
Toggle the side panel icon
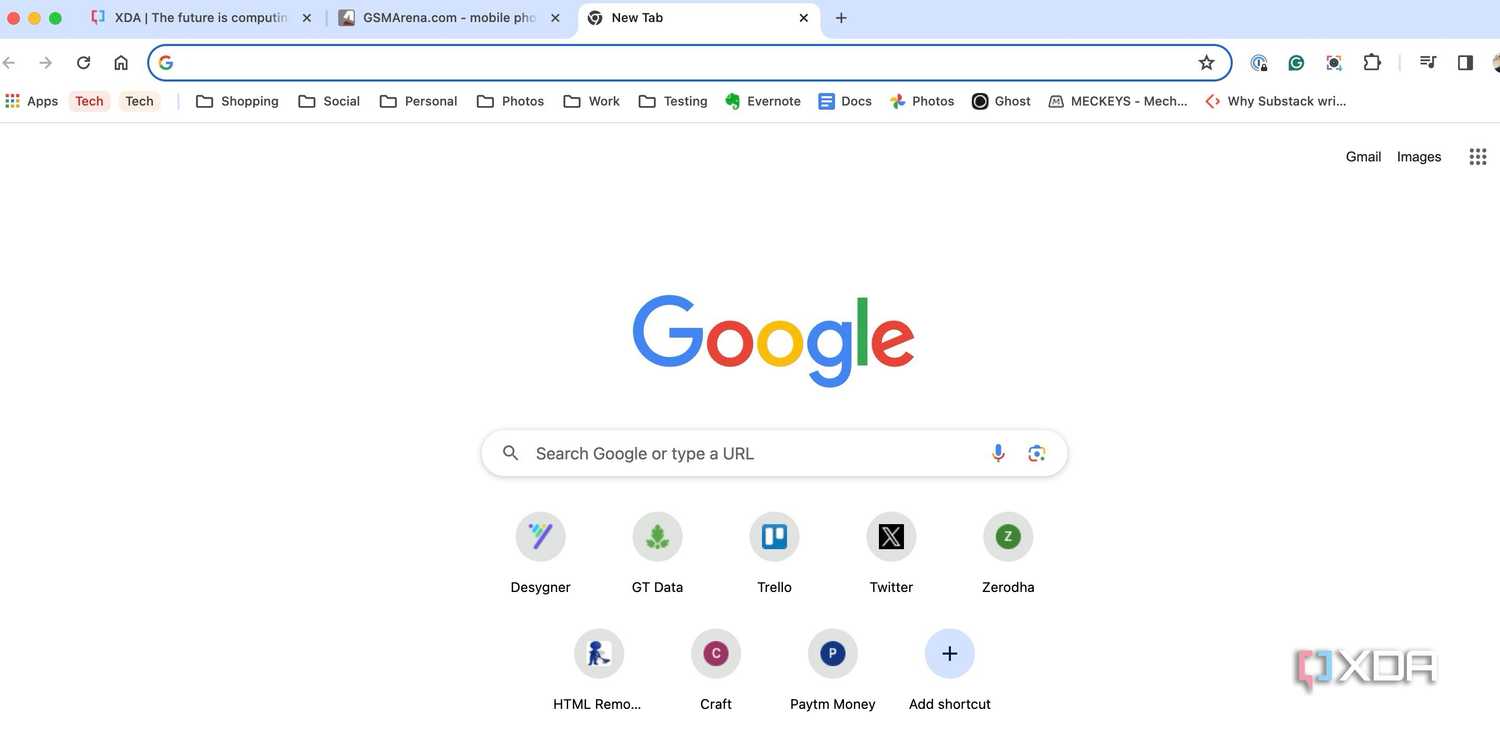(x=1465, y=63)
